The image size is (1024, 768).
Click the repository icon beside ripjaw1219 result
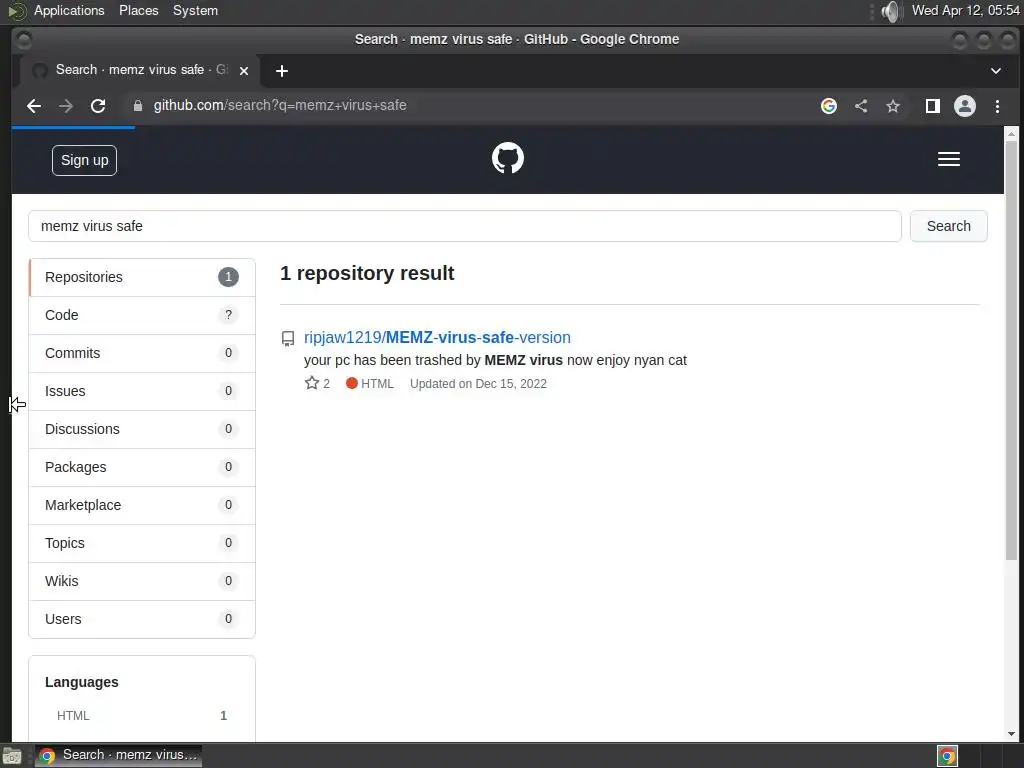coord(288,338)
